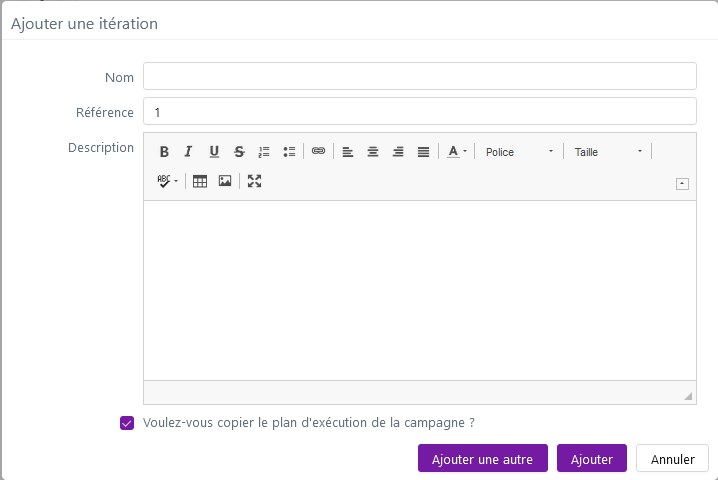Viewport: 718px width, 480px height.
Task: Insert an image into description
Action: click(x=225, y=181)
